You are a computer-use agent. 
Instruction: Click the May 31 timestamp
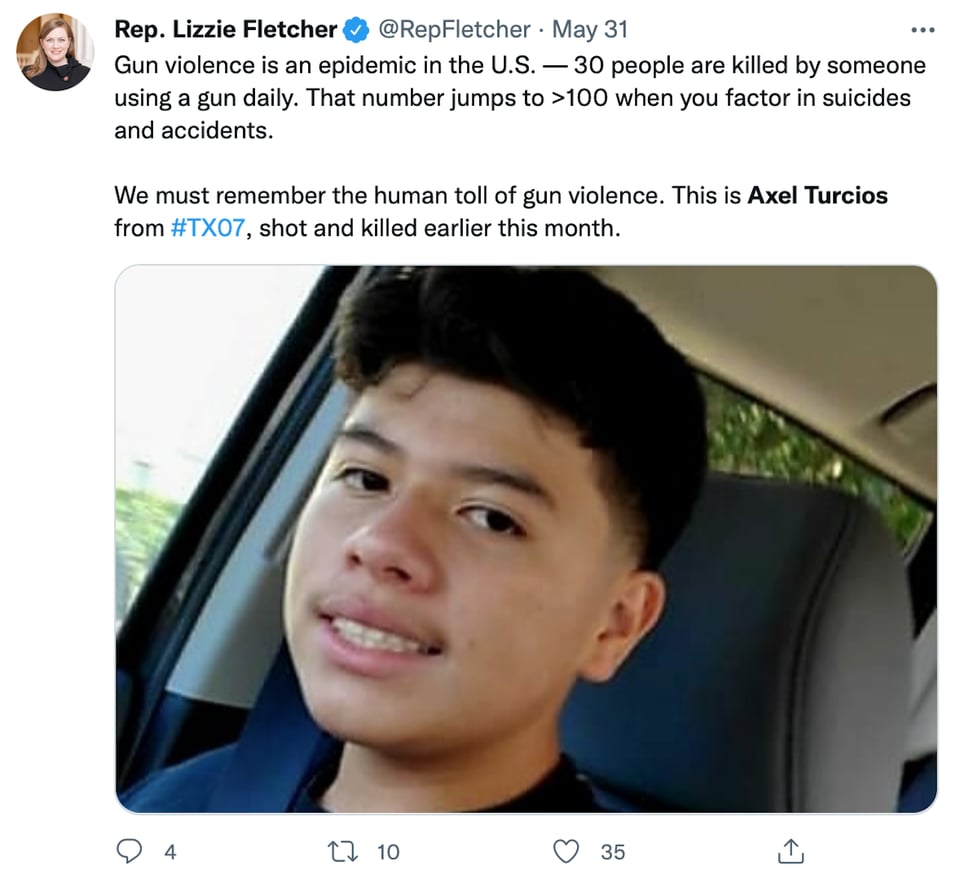(590, 29)
